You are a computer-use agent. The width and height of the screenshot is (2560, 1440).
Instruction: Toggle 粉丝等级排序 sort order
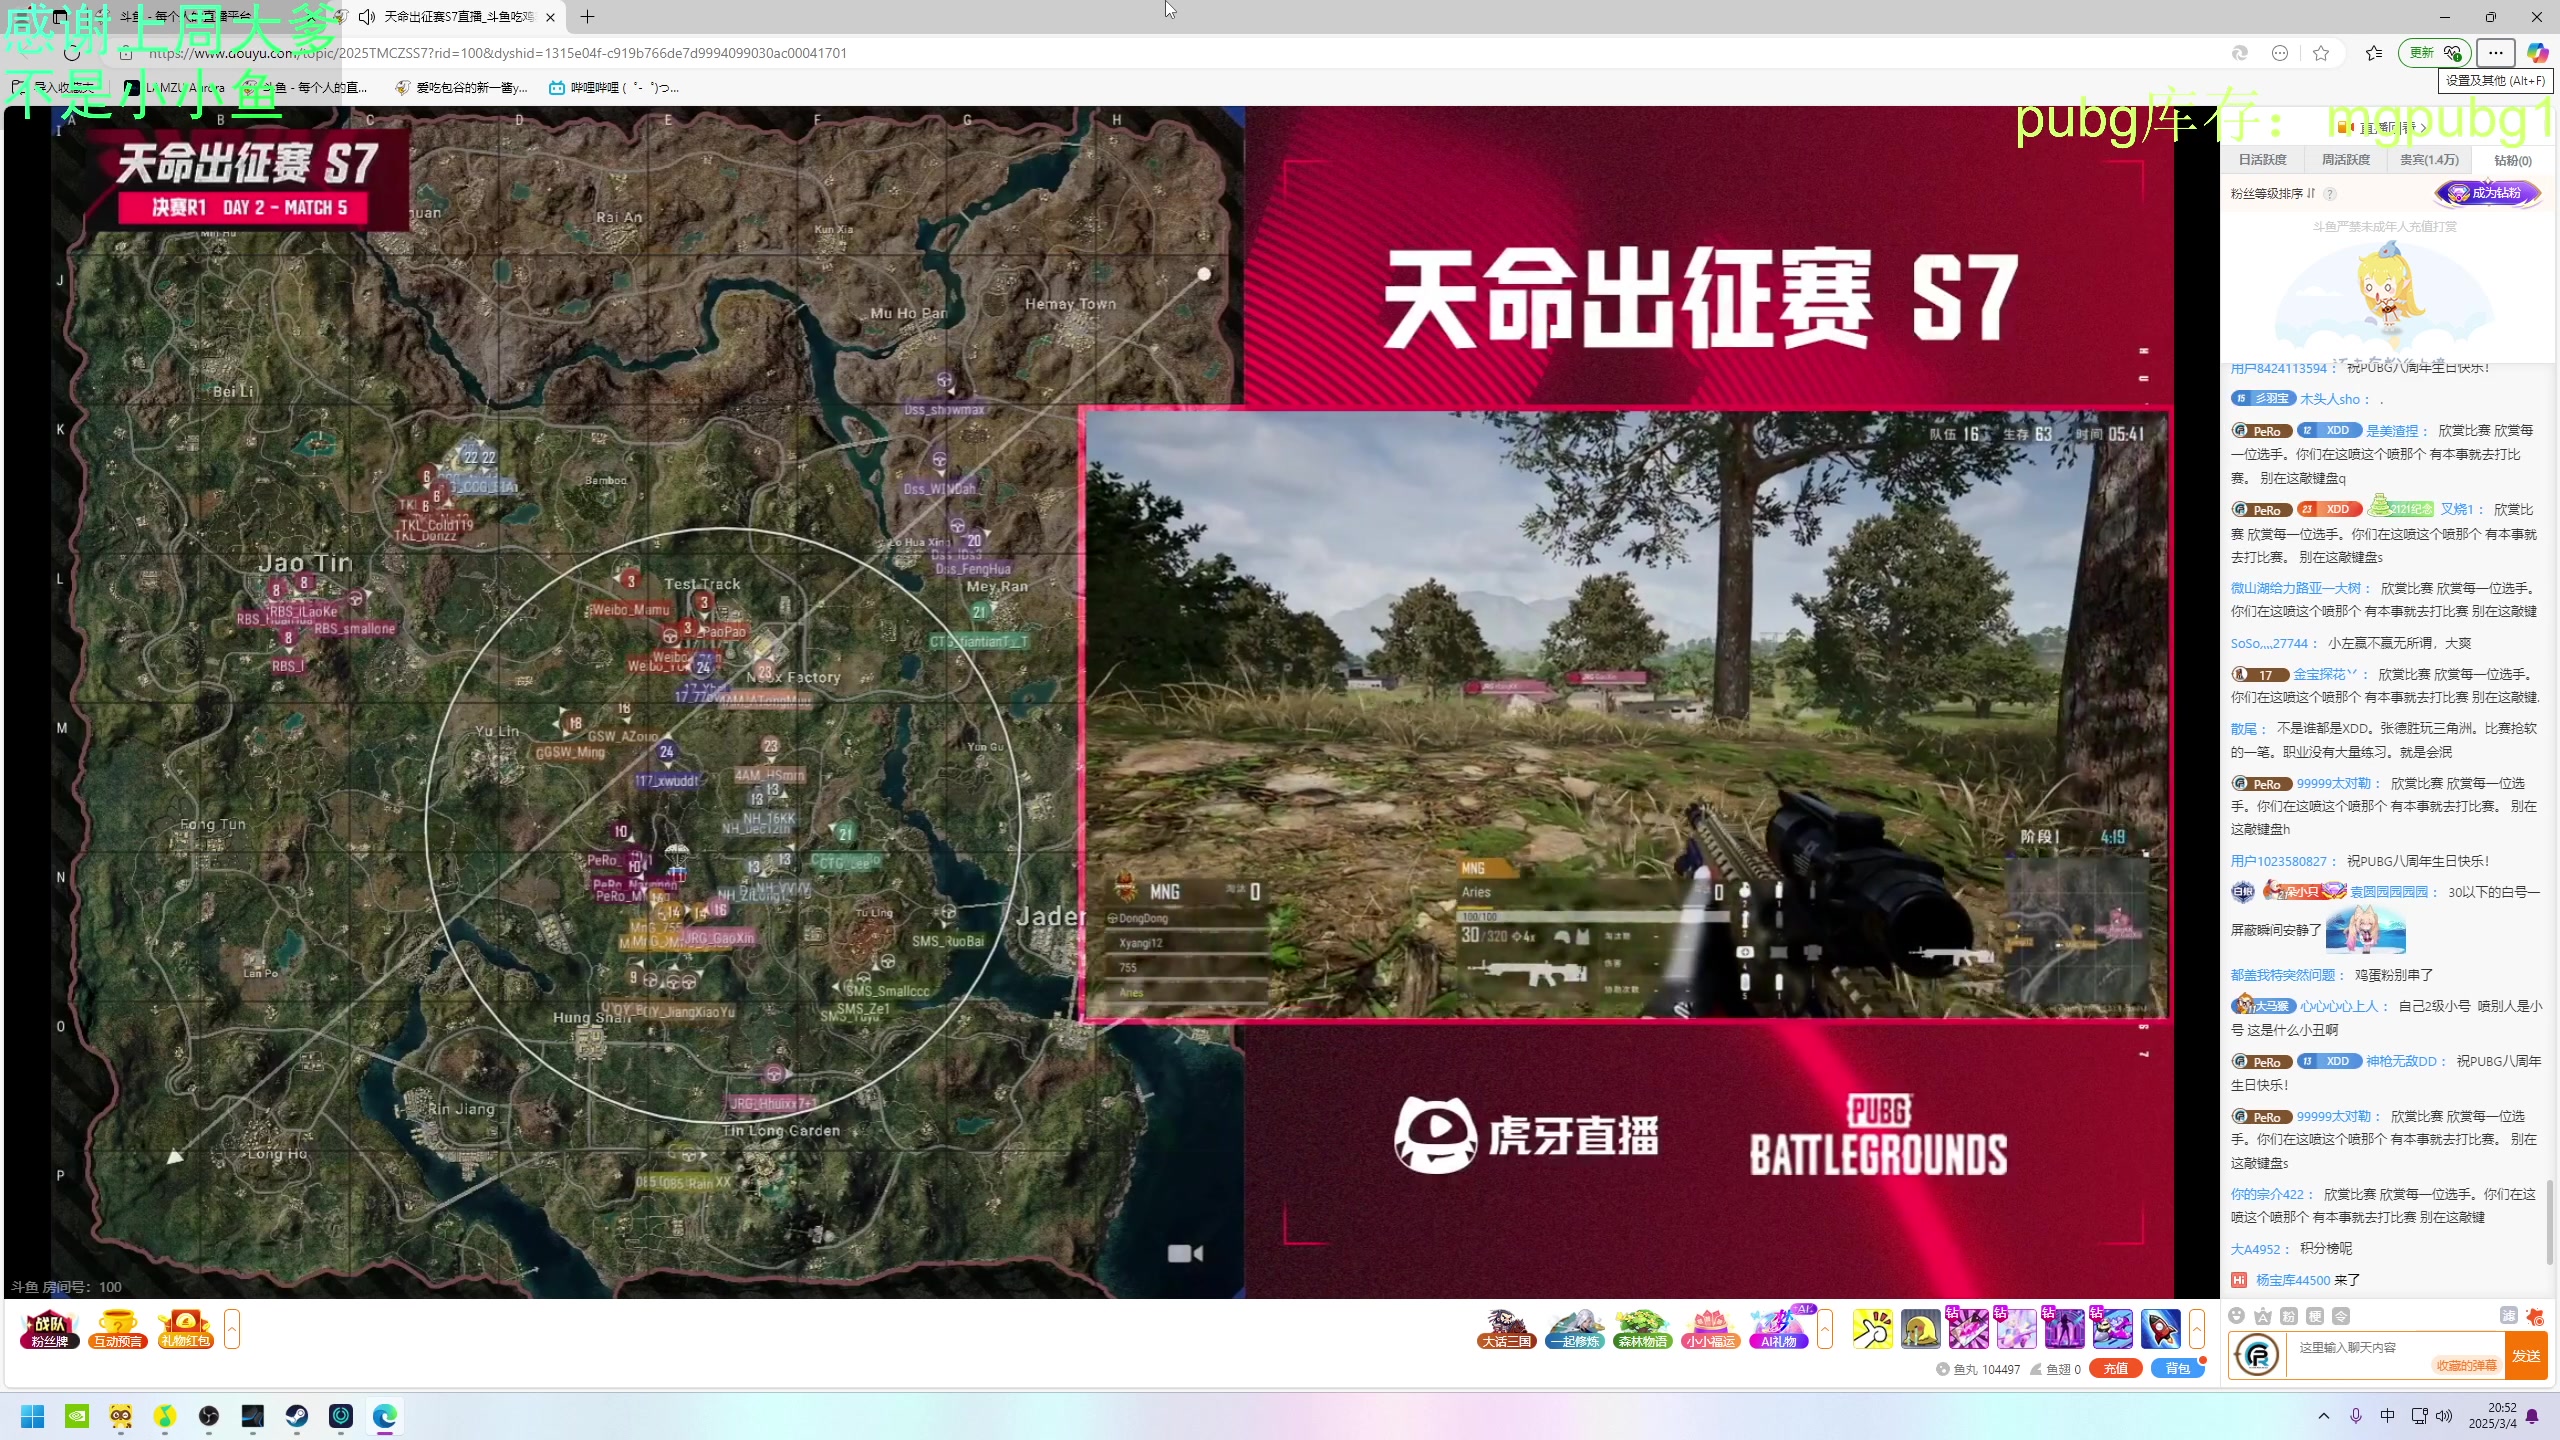pos(2274,194)
